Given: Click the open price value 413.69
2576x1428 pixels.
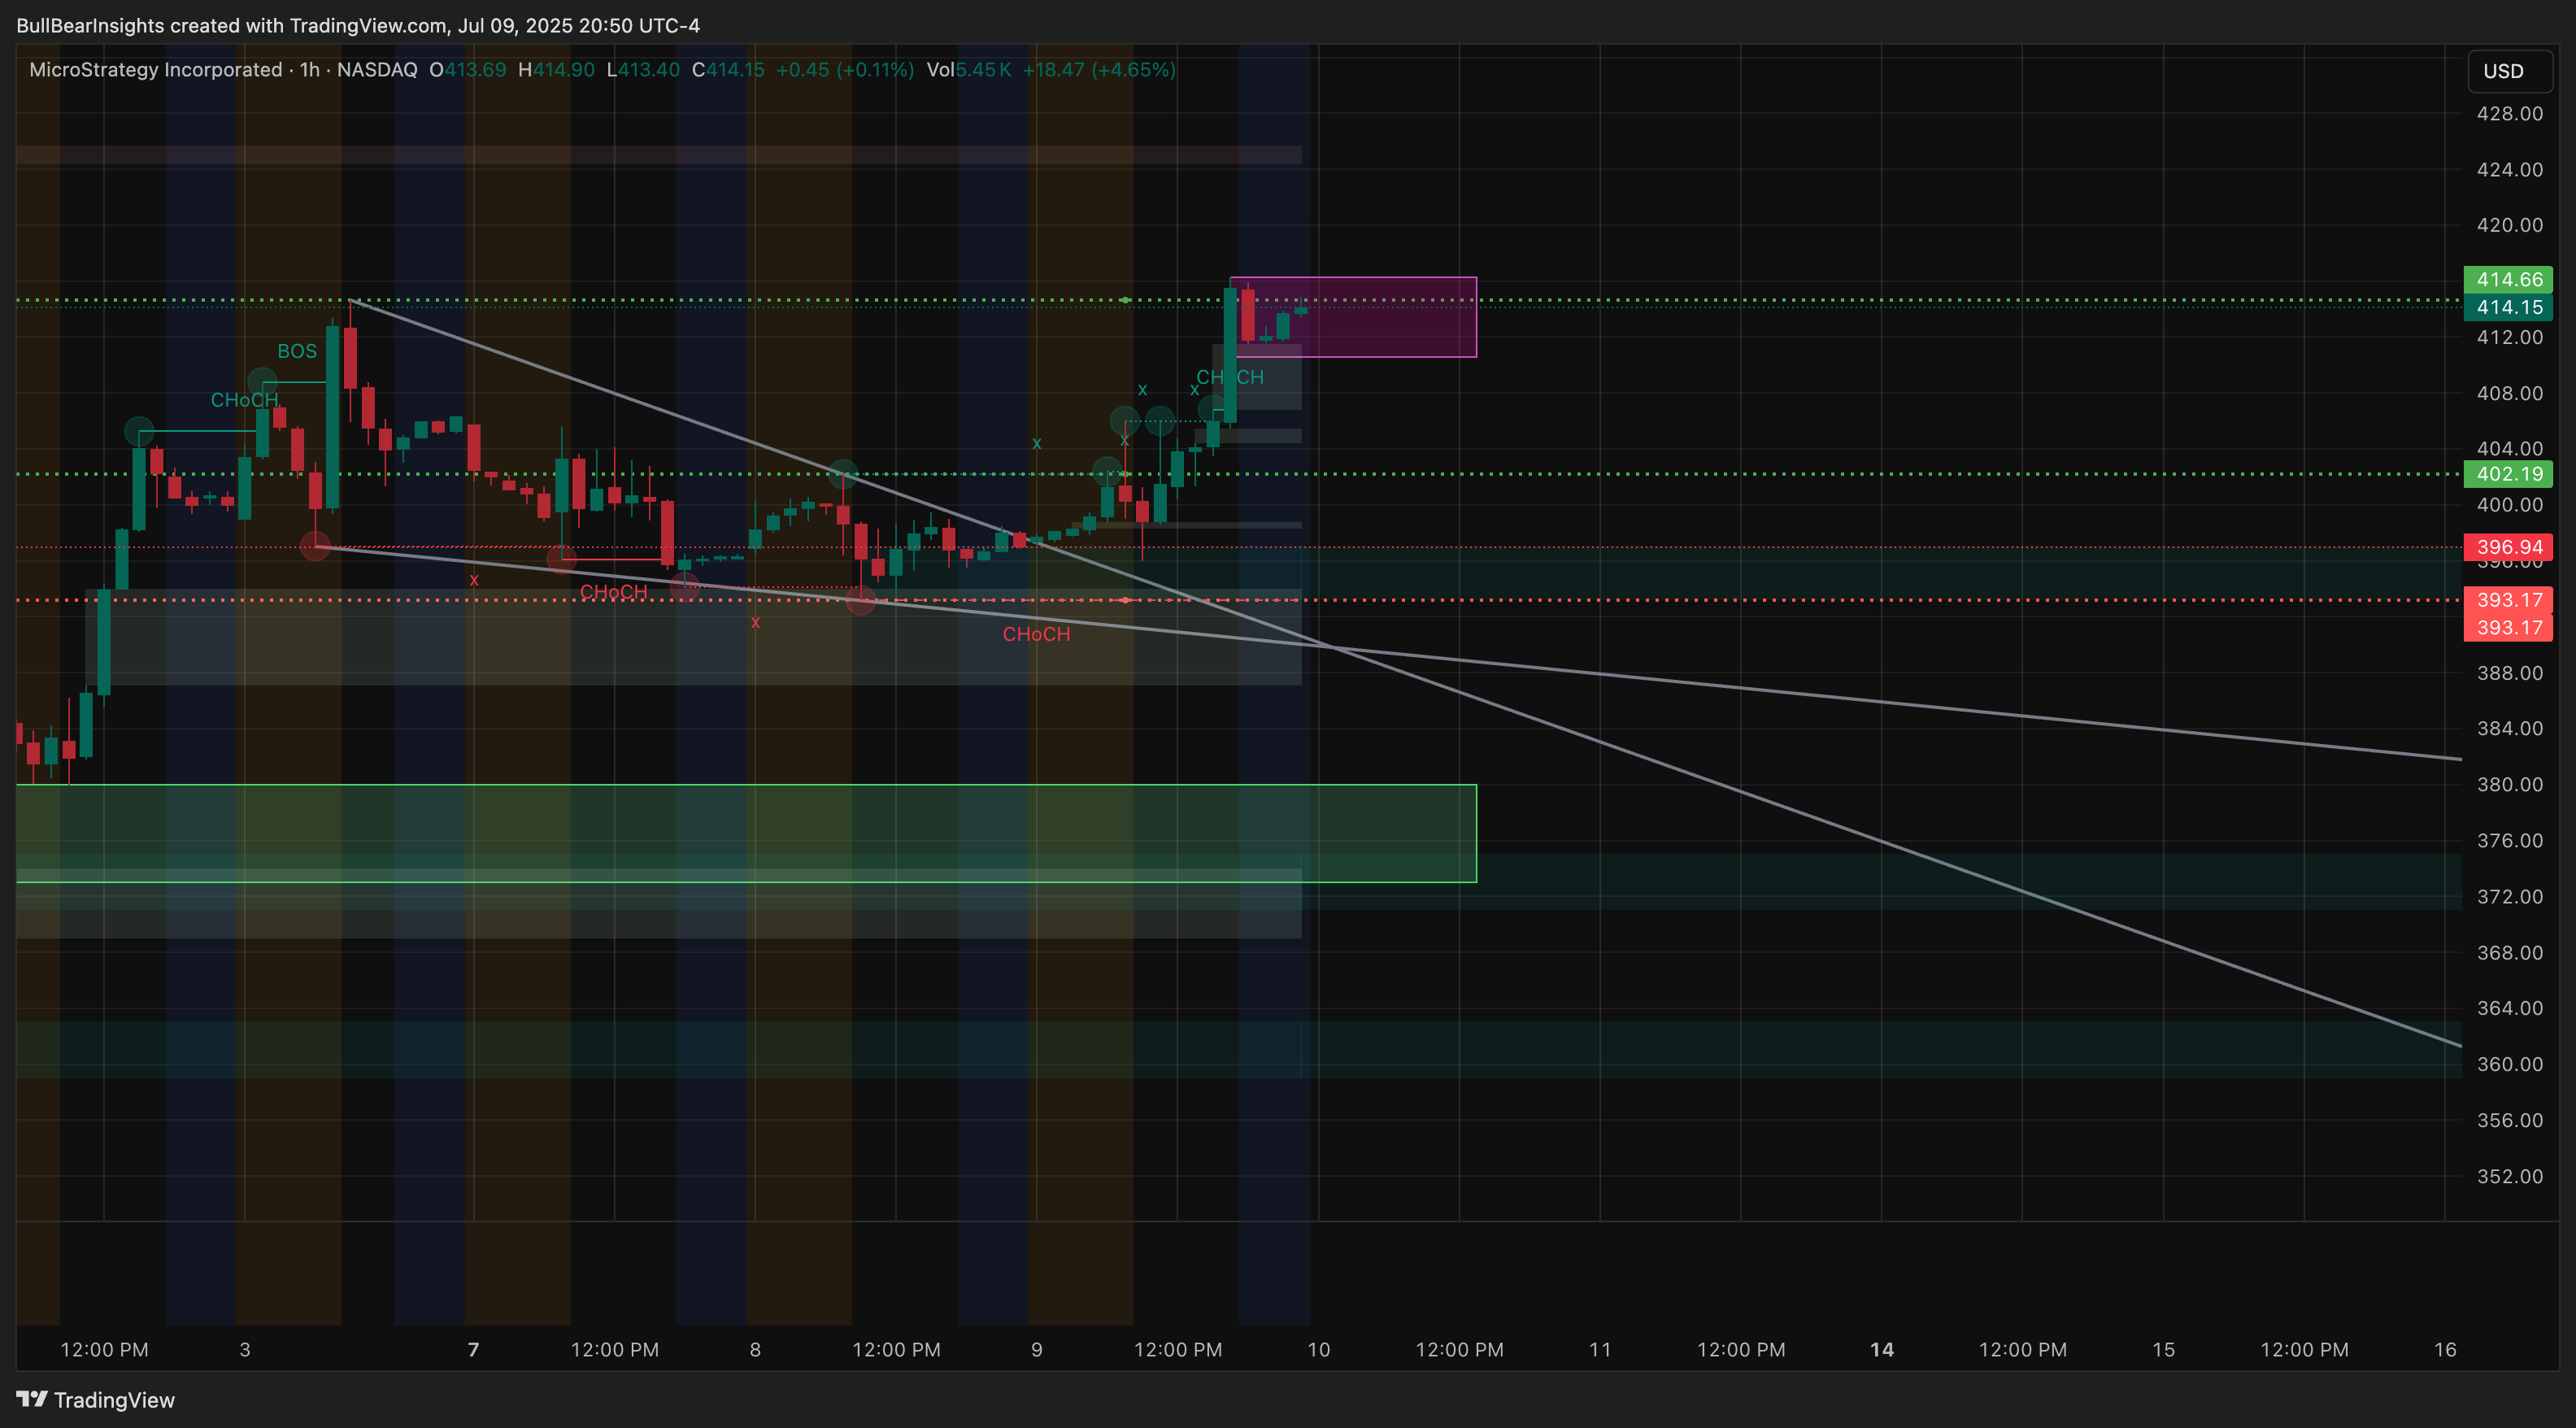Looking at the screenshot, I should pyautogui.click(x=475, y=70).
